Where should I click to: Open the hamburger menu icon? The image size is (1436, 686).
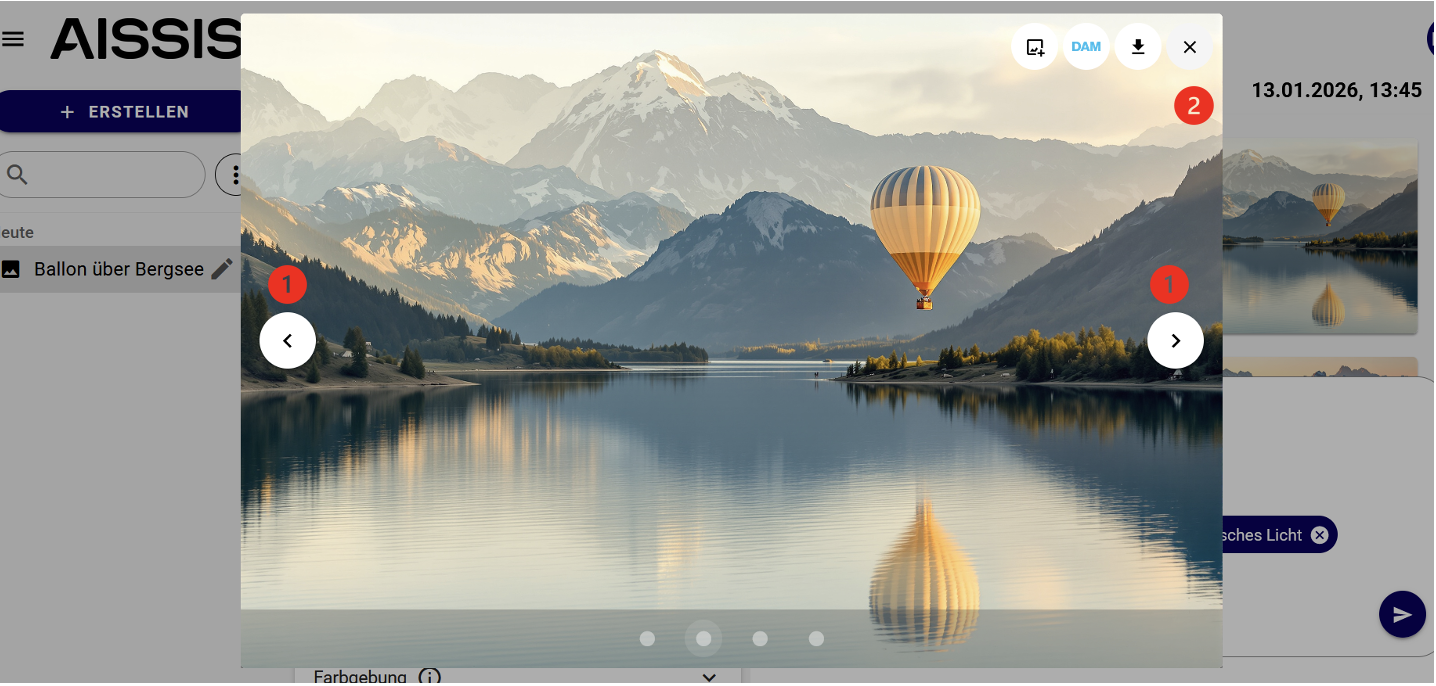(13, 39)
